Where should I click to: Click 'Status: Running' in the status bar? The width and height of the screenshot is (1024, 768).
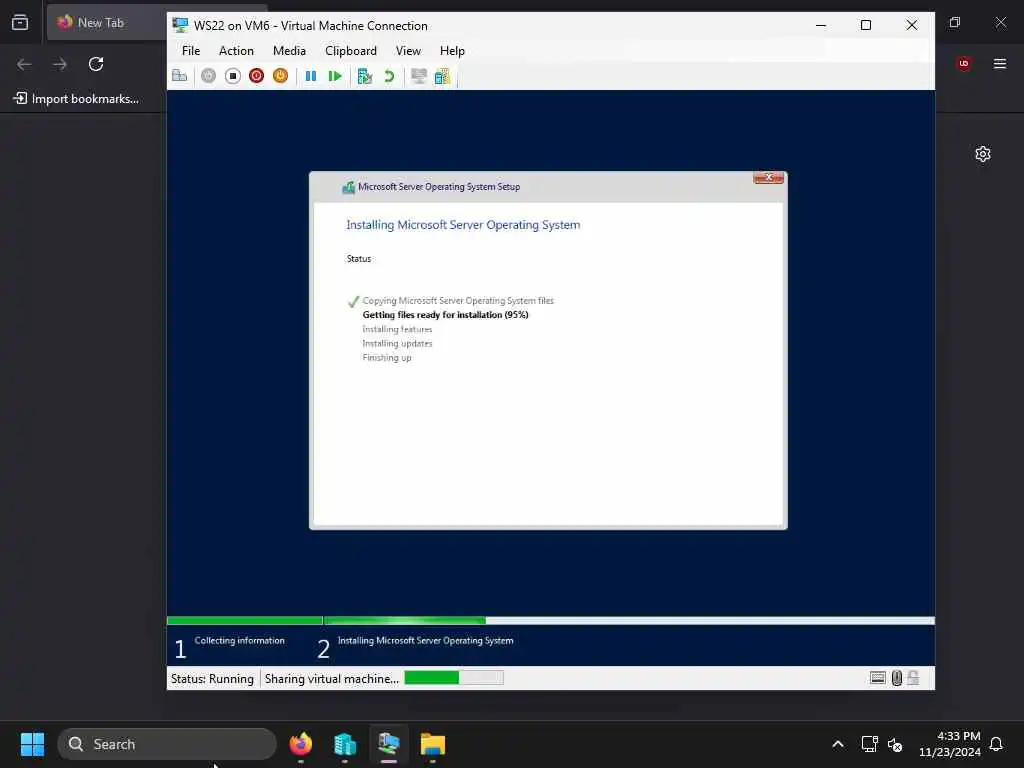coord(212,679)
